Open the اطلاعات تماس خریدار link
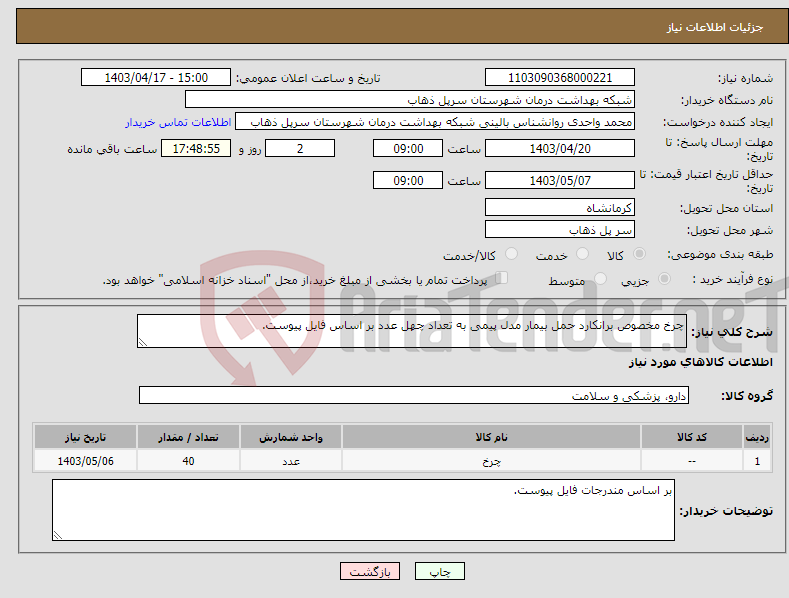This screenshot has height=598, width=789. click(x=178, y=122)
